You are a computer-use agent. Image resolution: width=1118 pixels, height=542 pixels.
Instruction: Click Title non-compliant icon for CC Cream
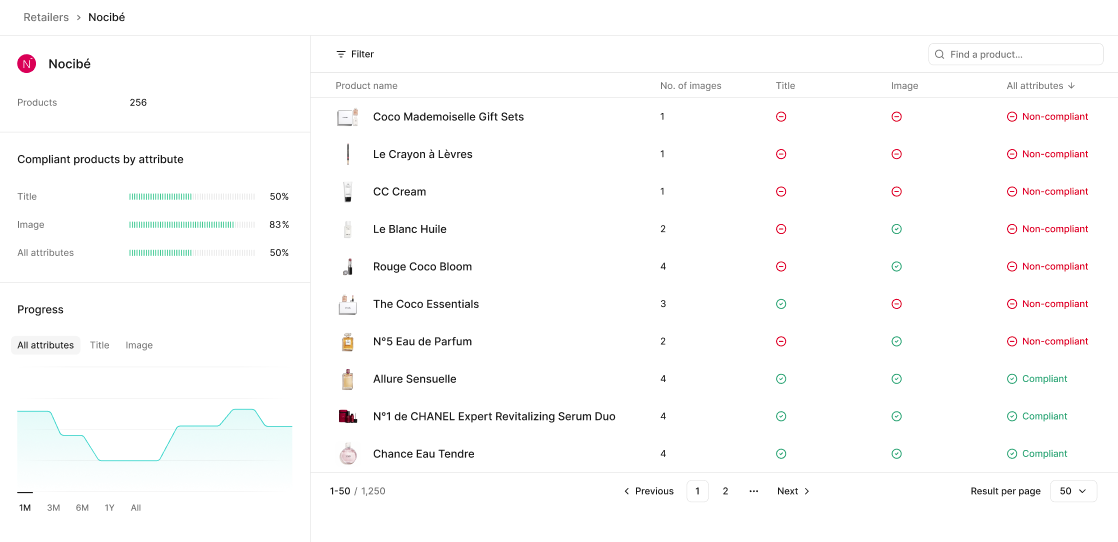coord(781,192)
